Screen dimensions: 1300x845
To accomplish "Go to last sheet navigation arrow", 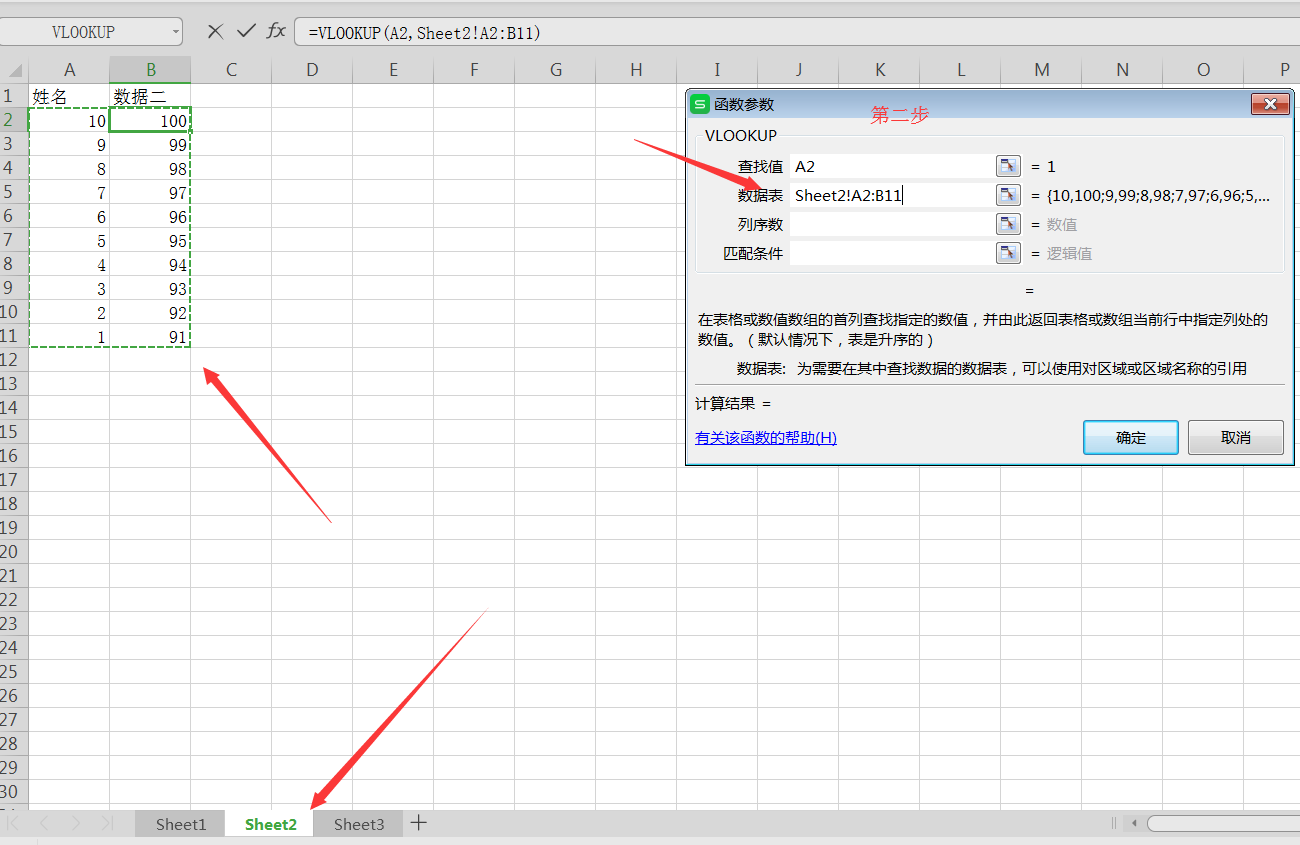I will [x=106, y=823].
